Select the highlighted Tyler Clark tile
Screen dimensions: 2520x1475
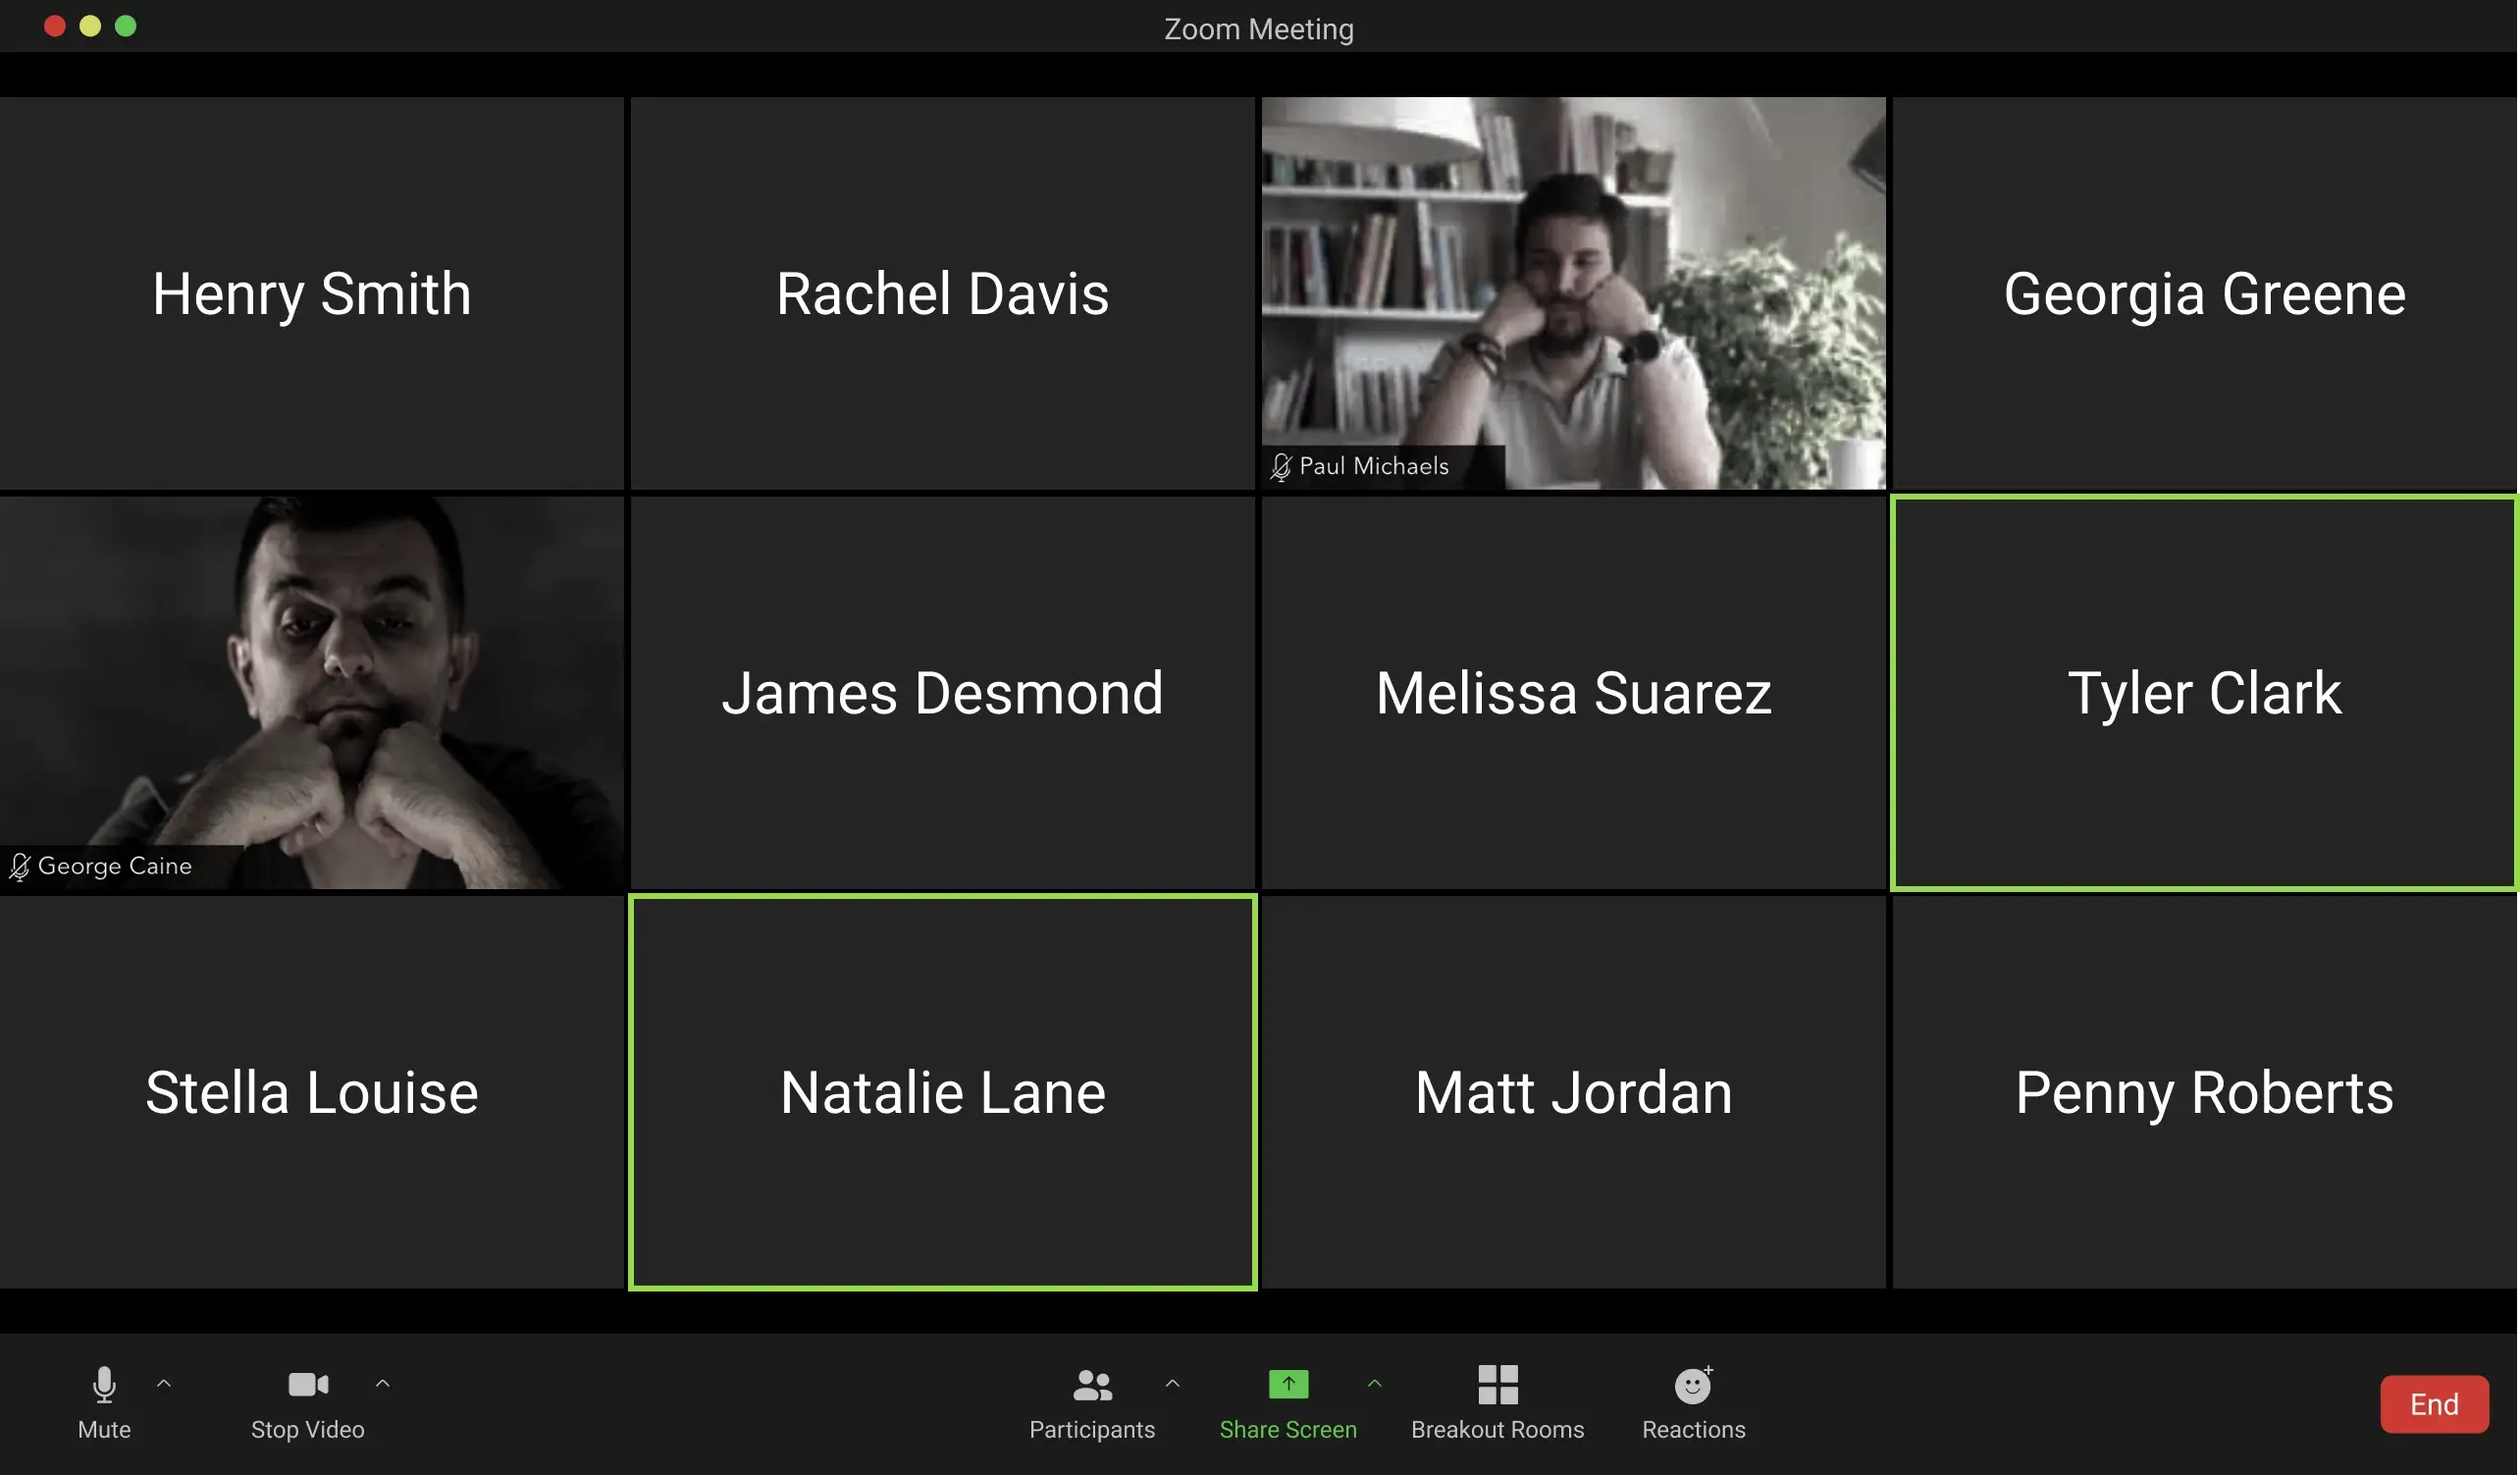(x=2205, y=692)
